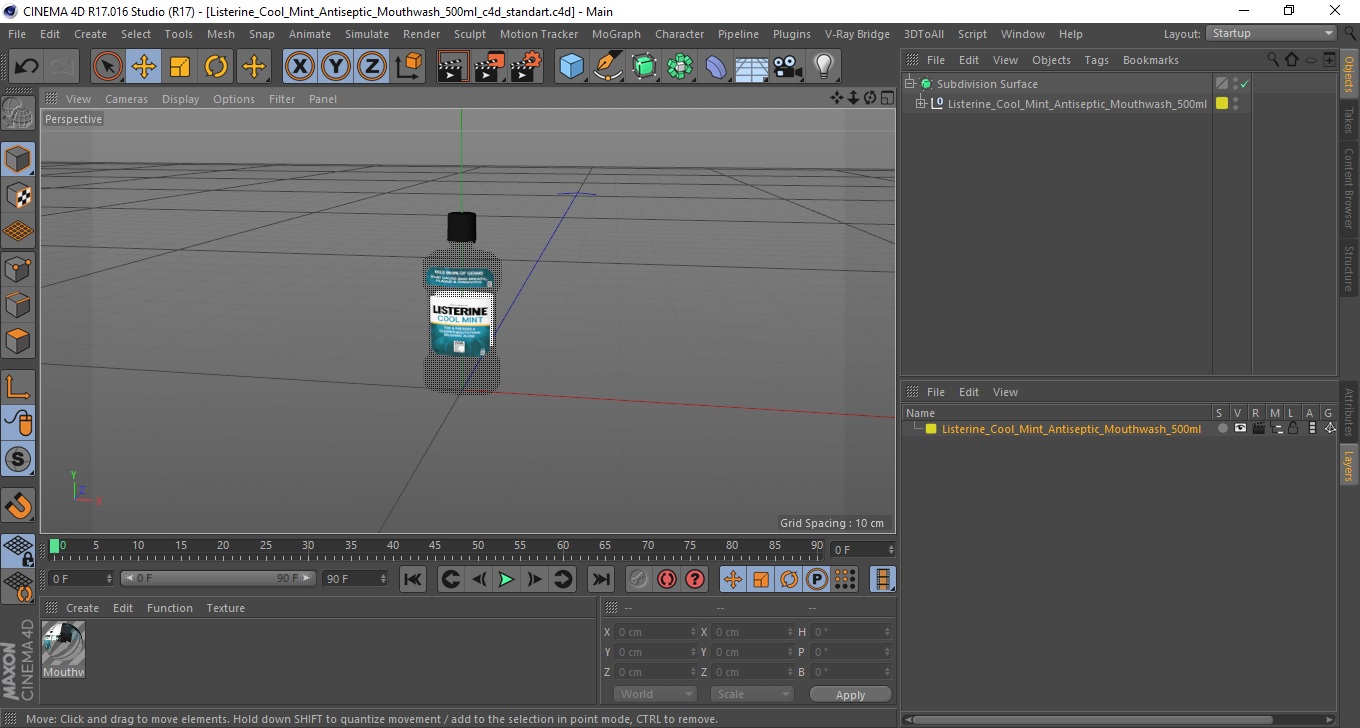Play the animation forward
This screenshot has width=1360, height=728.
coord(507,579)
